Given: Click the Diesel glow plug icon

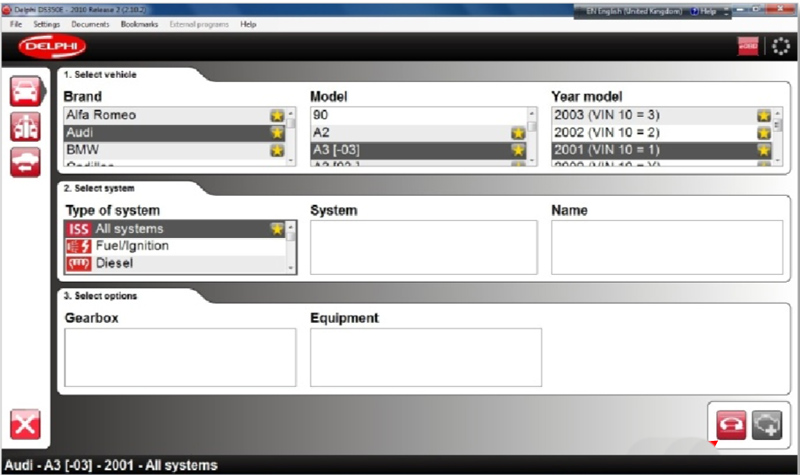Looking at the screenshot, I should (79, 263).
